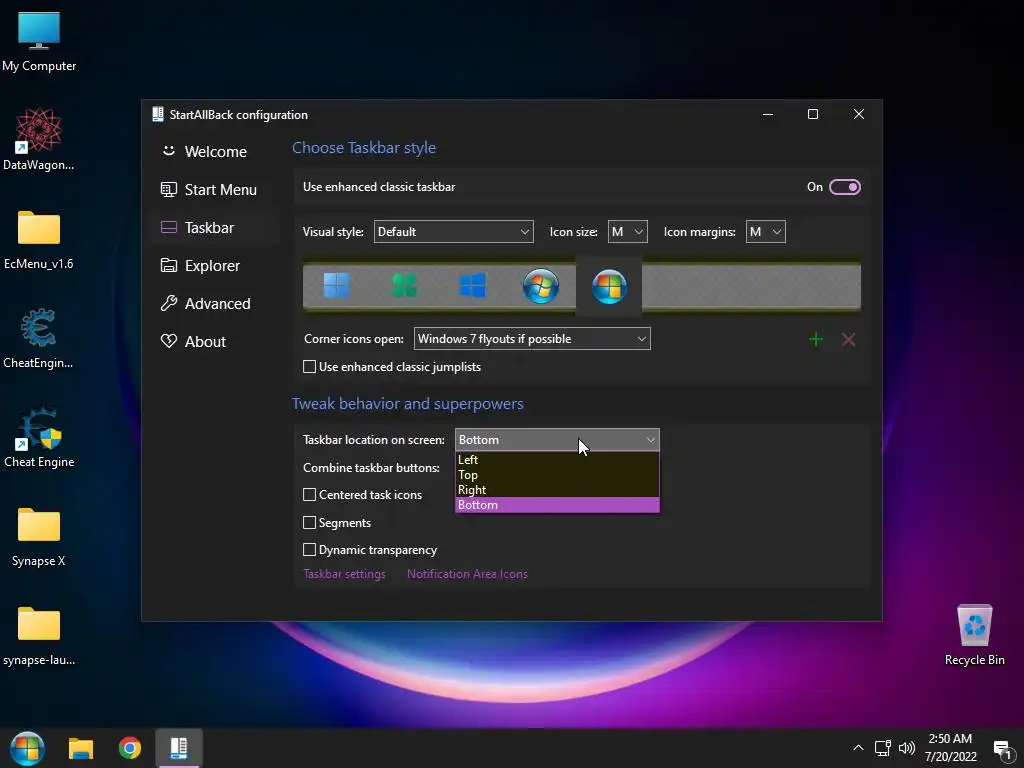
Task: Choose Right taskbar location
Action: pyautogui.click(x=557, y=490)
